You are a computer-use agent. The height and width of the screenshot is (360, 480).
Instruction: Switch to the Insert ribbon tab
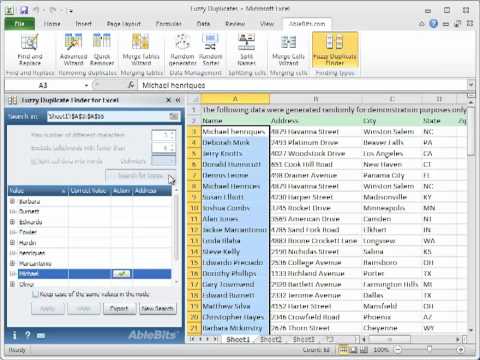(x=83, y=24)
